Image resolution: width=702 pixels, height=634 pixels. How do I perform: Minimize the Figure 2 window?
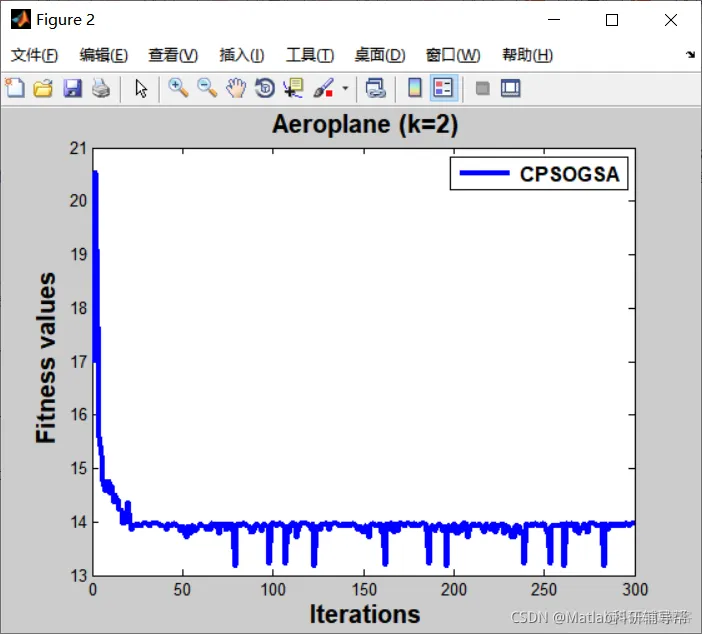[x=554, y=20]
